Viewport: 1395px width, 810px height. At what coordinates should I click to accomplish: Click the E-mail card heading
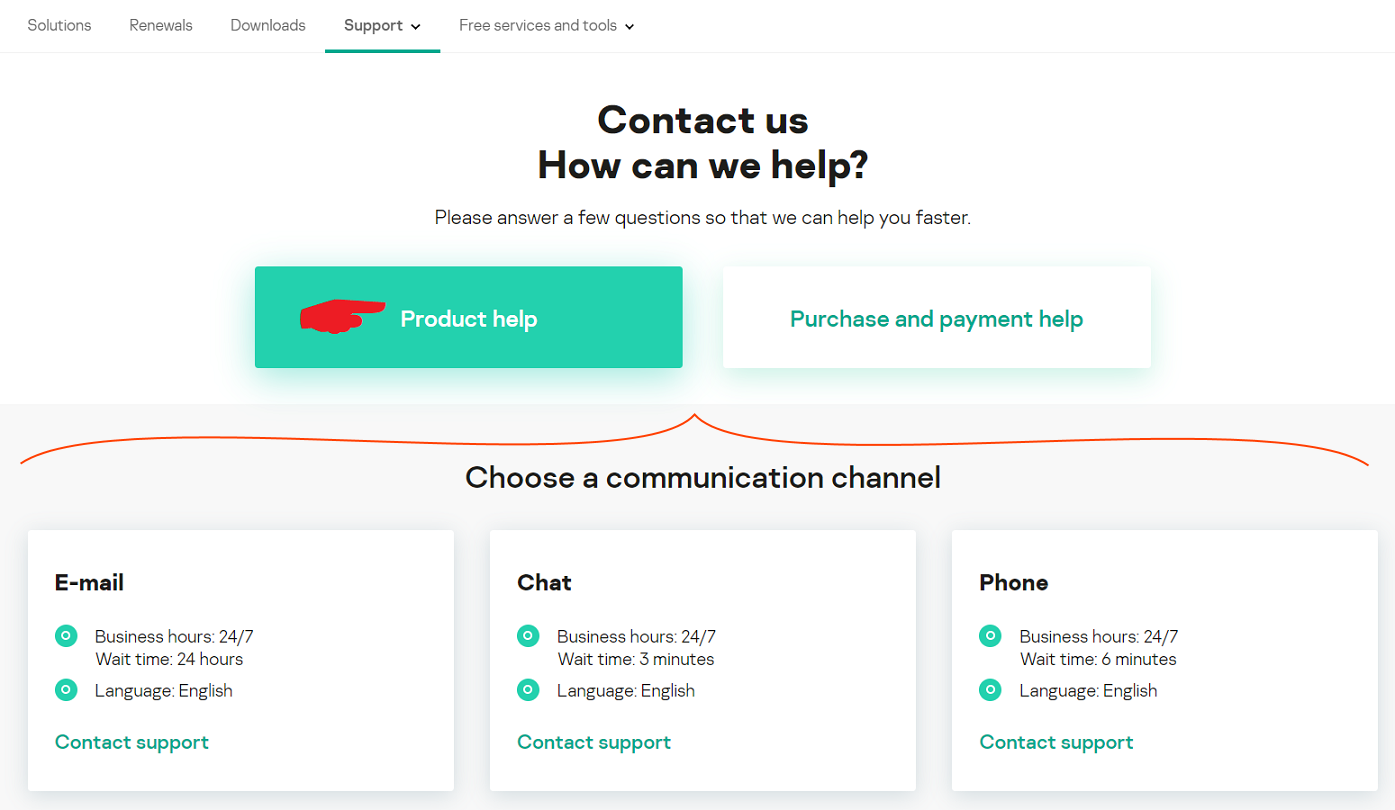point(89,582)
